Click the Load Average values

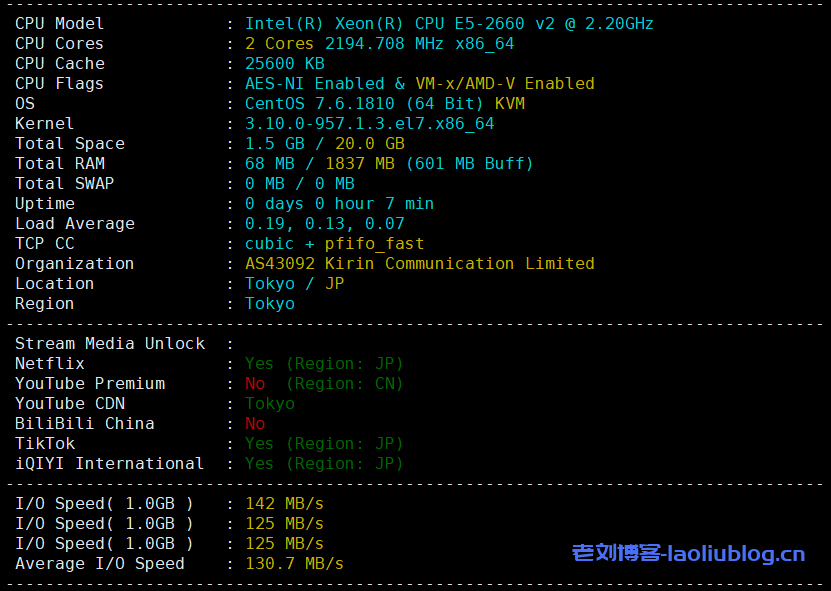tap(324, 223)
